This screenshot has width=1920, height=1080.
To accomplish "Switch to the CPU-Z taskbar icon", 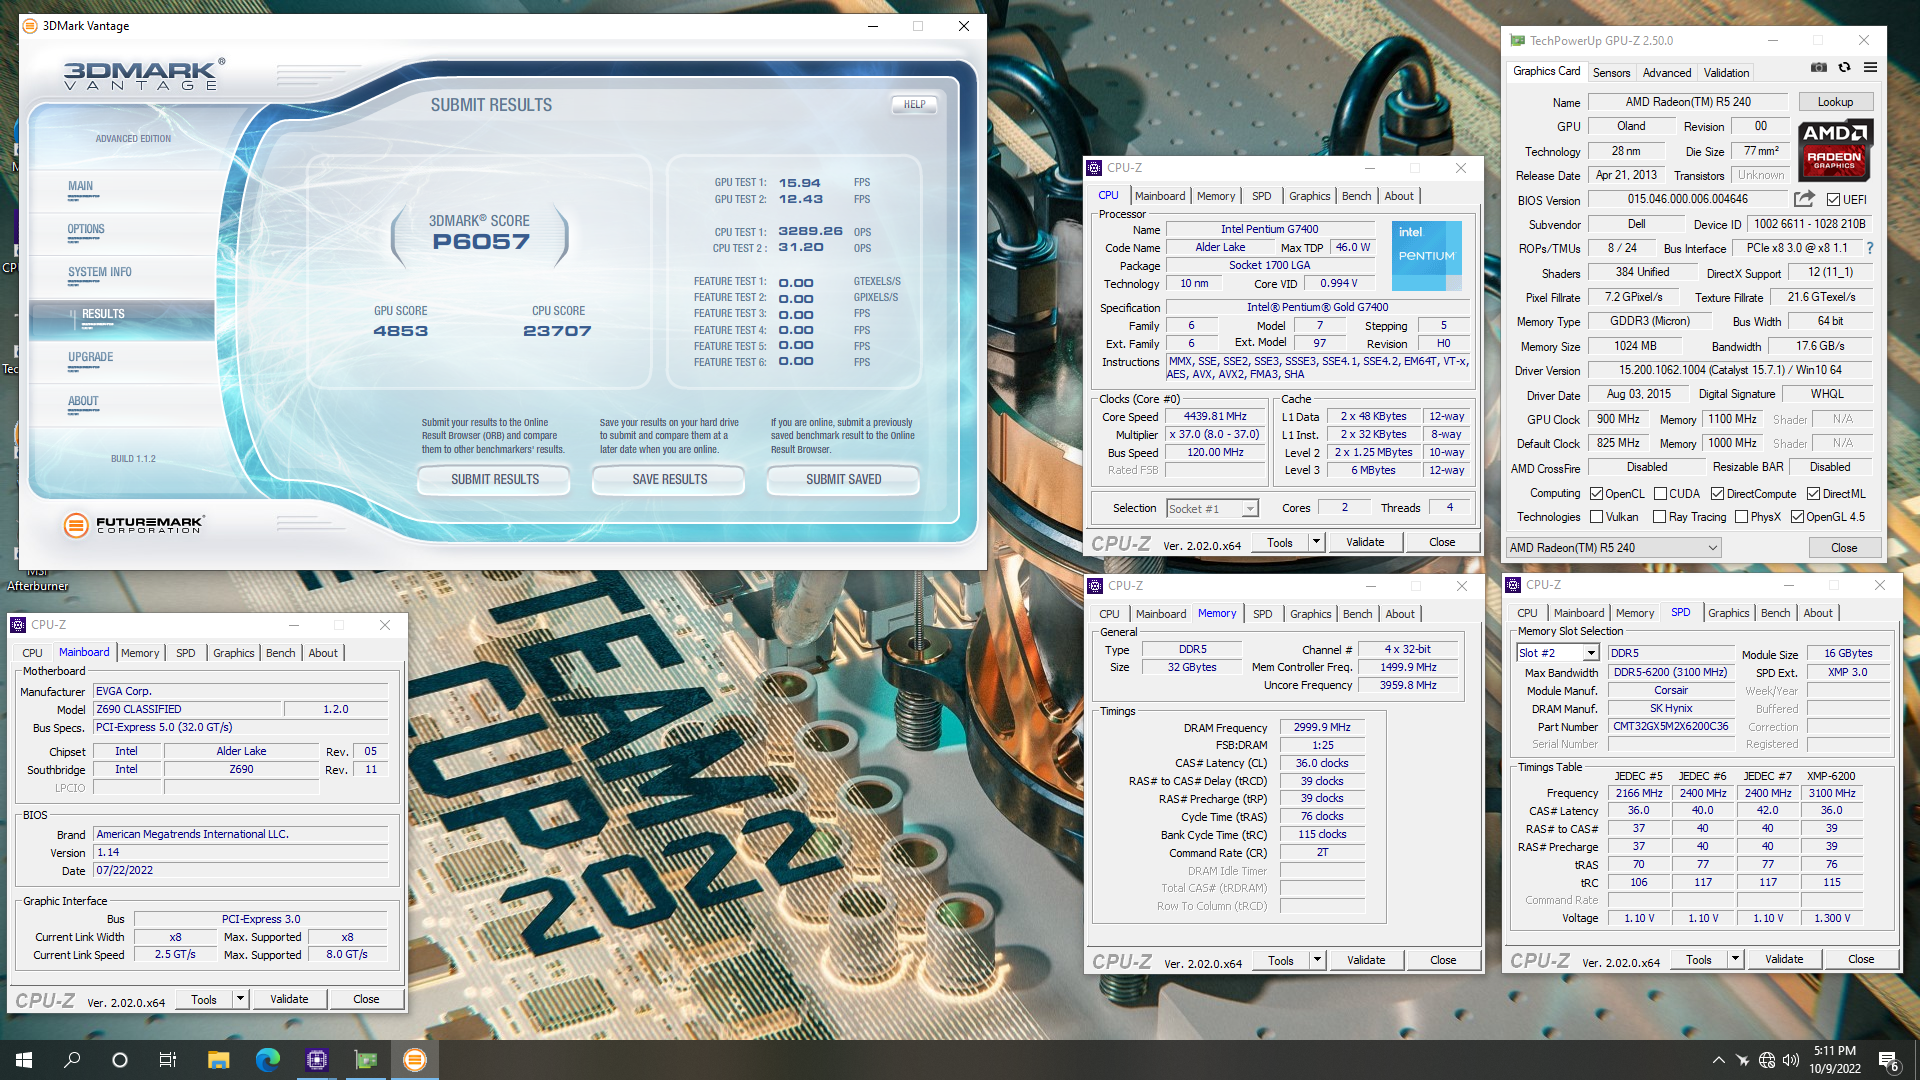I will 317,1060.
